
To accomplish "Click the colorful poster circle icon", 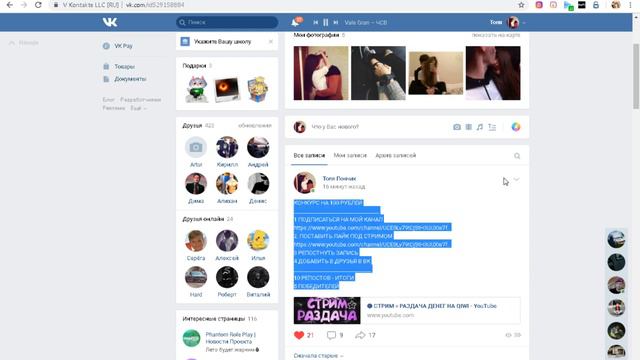I will 516,127.
